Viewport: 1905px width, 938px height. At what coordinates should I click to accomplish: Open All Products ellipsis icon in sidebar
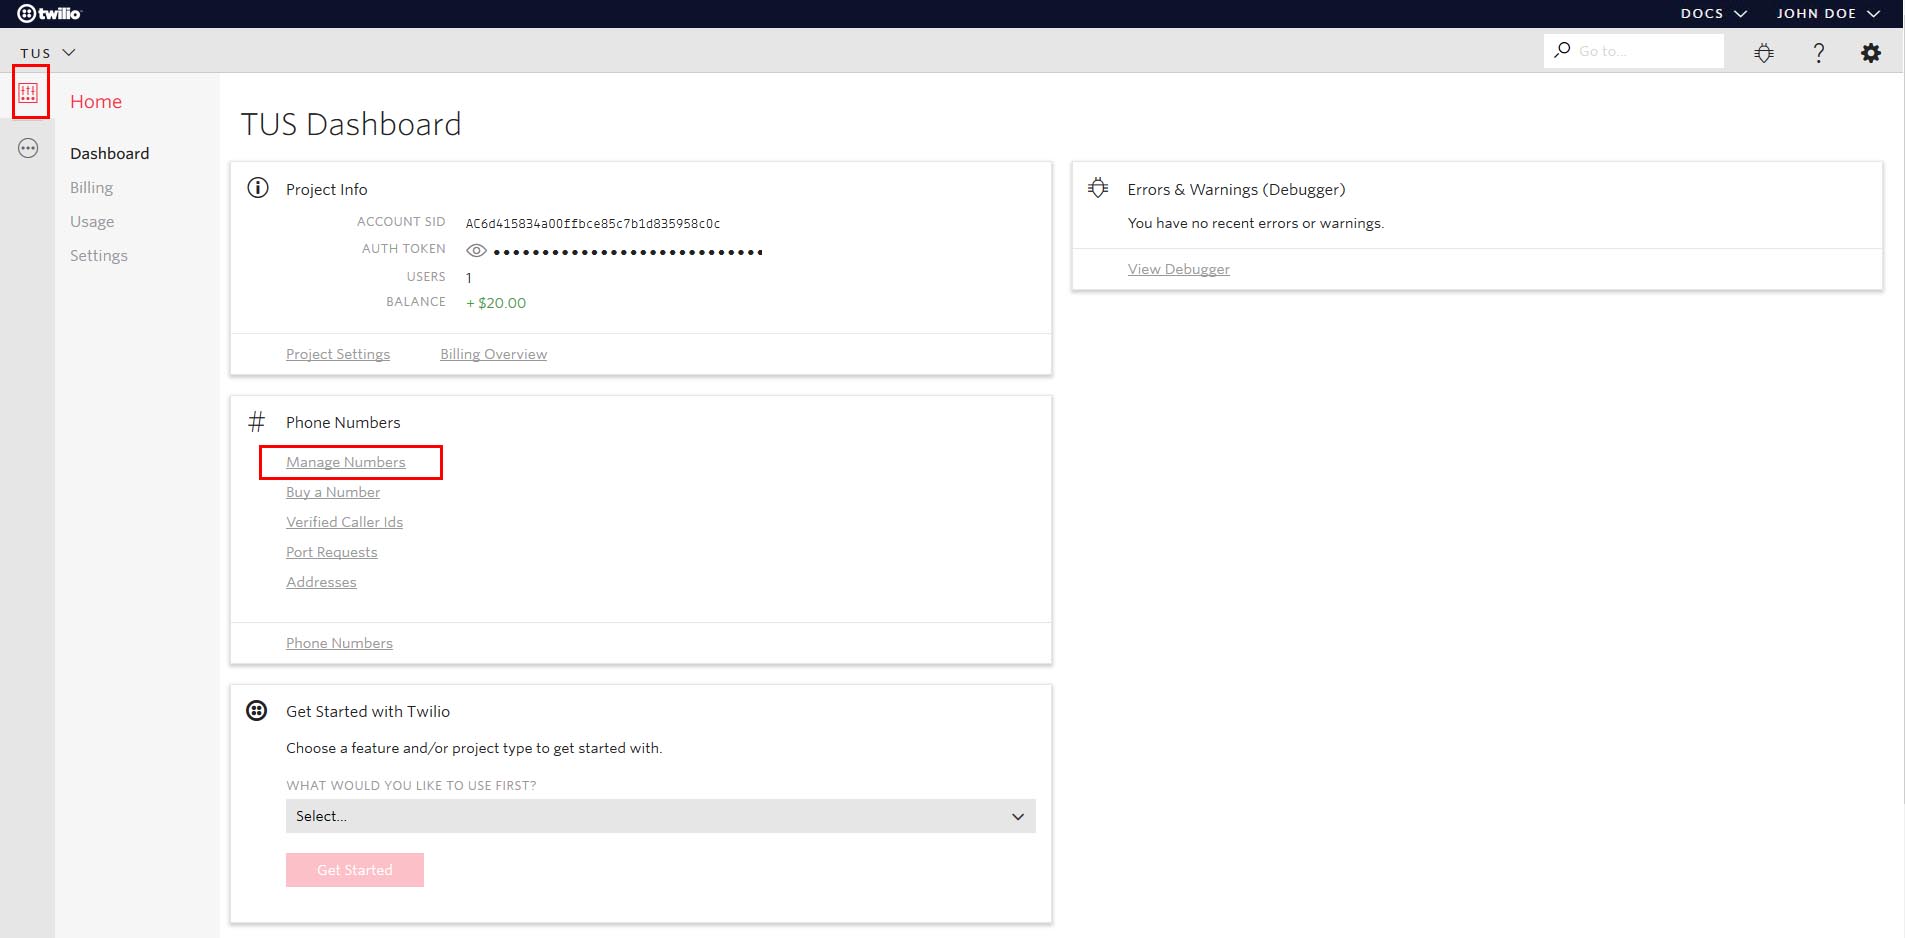[x=28, y=149]
